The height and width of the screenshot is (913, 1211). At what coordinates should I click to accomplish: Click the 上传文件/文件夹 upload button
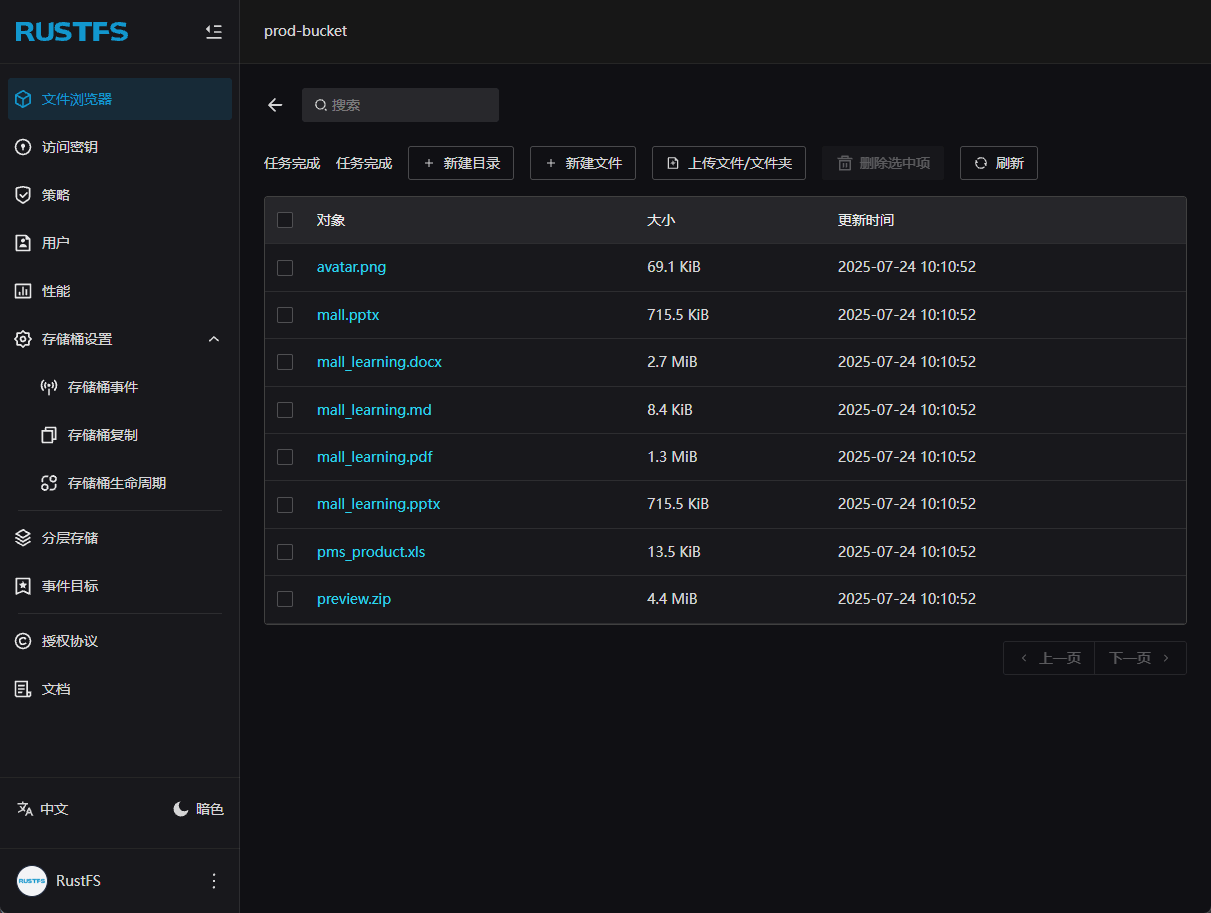click(728, 163)
